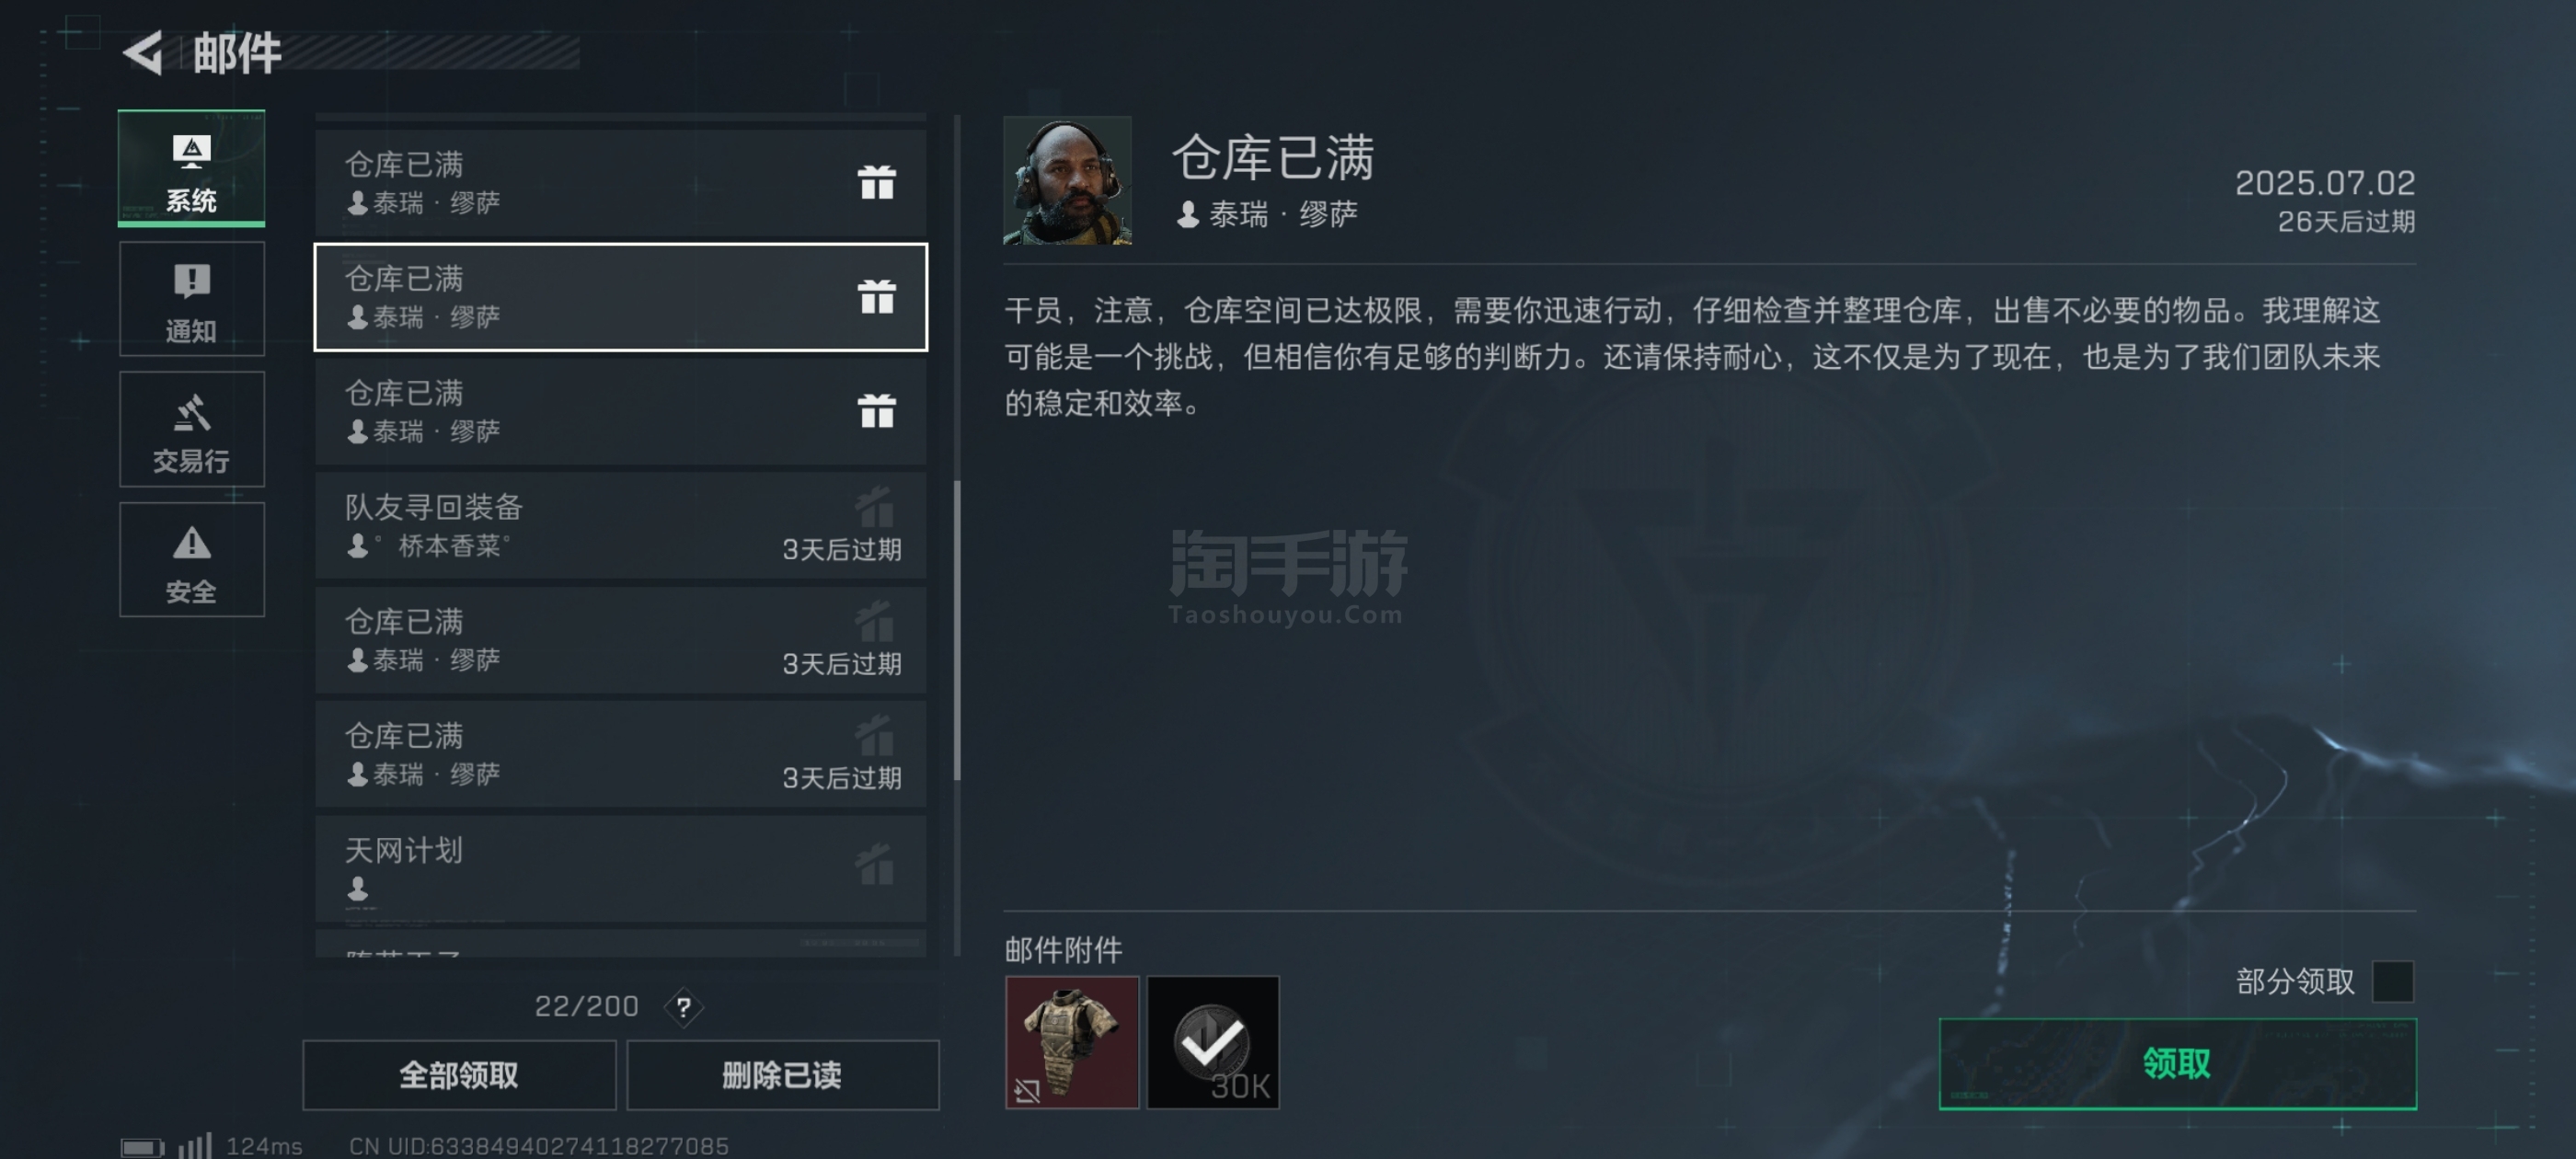
Task: Delete read mail with 删除已读
Action: point(782,1075)
